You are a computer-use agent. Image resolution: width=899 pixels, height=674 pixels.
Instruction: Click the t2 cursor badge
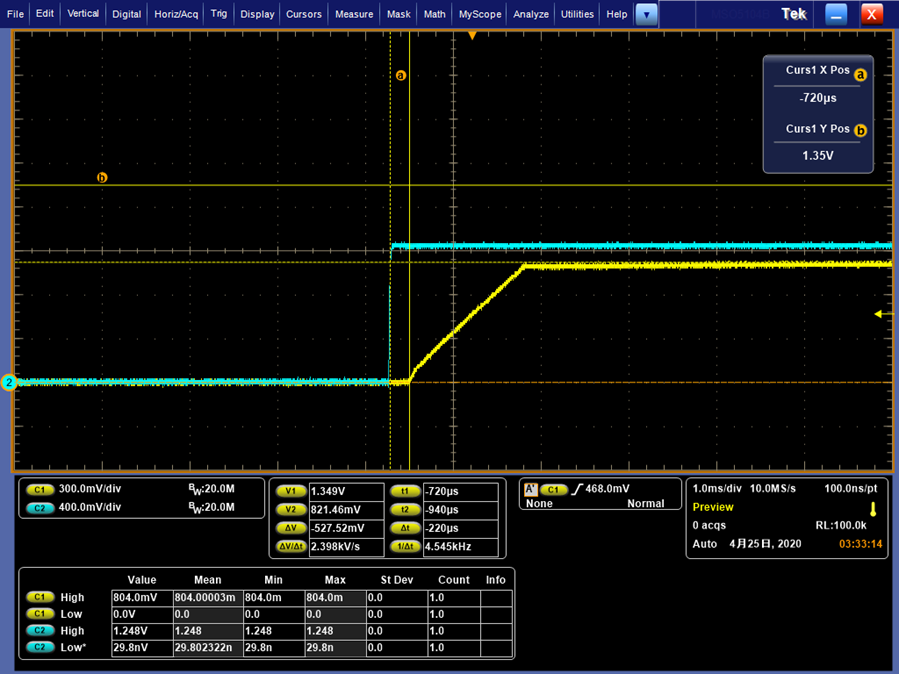[x=405, y=510]
